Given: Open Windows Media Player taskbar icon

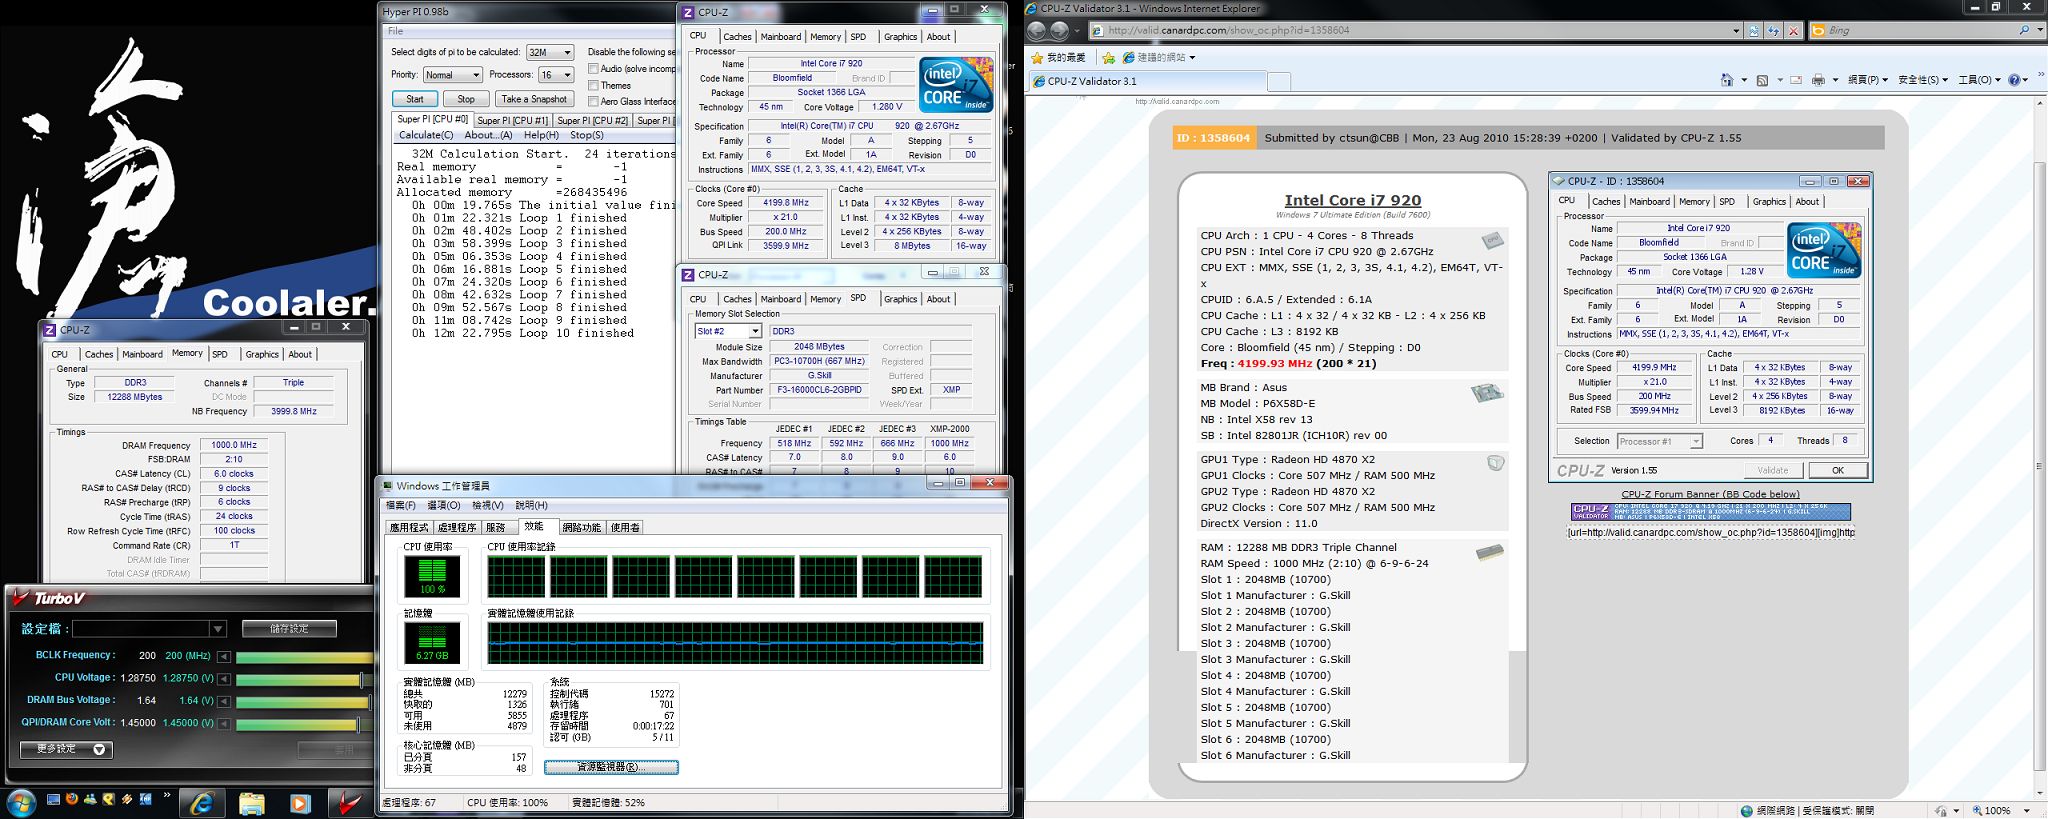Looking at the screenshot, I should (x=300, y=803).
